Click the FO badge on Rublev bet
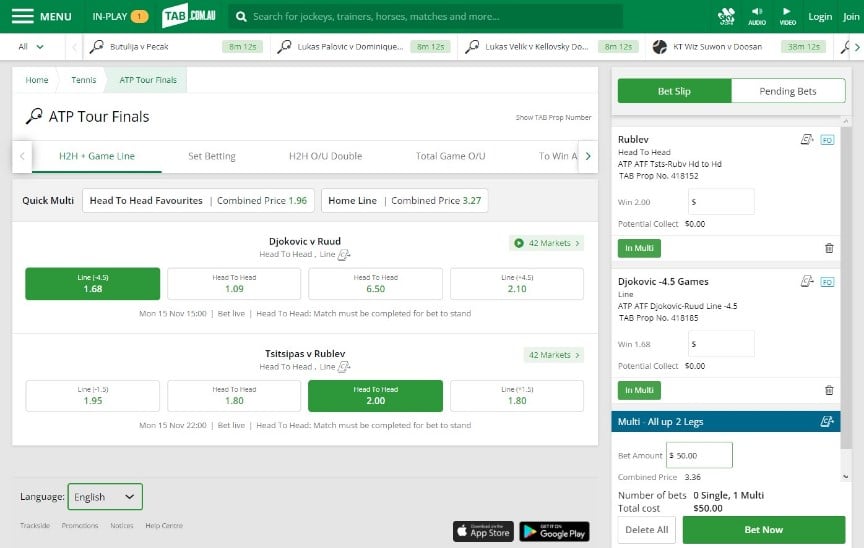 827,140
